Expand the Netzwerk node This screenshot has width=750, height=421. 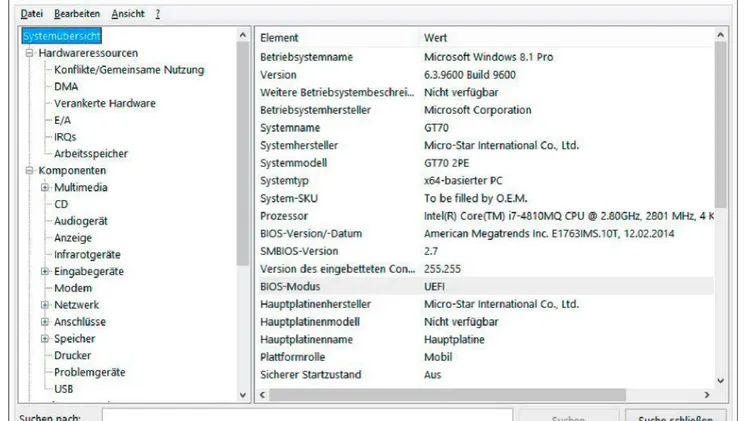pos(45,305)
